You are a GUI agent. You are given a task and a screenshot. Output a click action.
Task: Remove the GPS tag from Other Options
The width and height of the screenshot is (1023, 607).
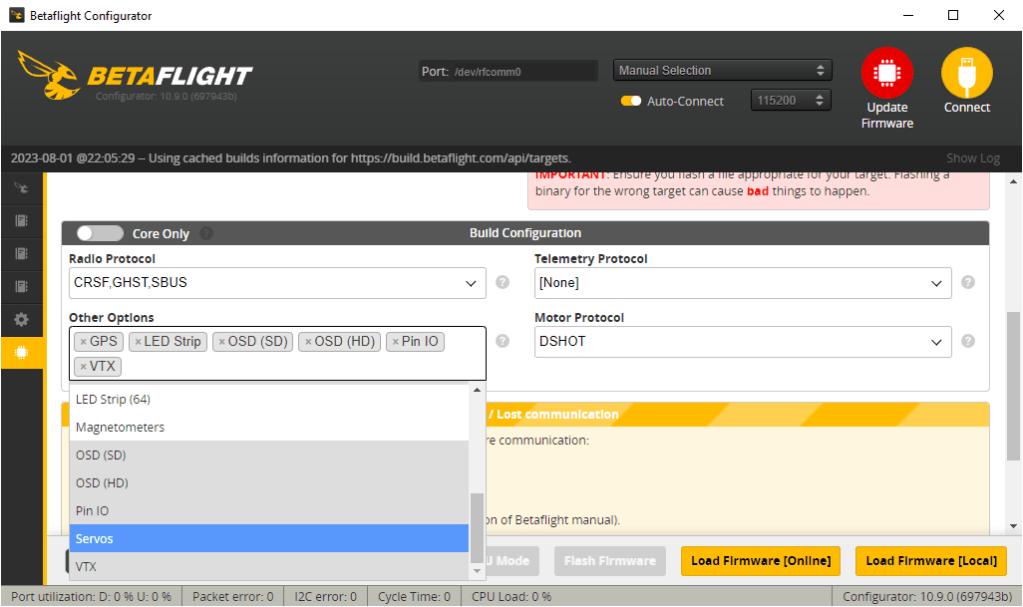(x=83, y=342)
